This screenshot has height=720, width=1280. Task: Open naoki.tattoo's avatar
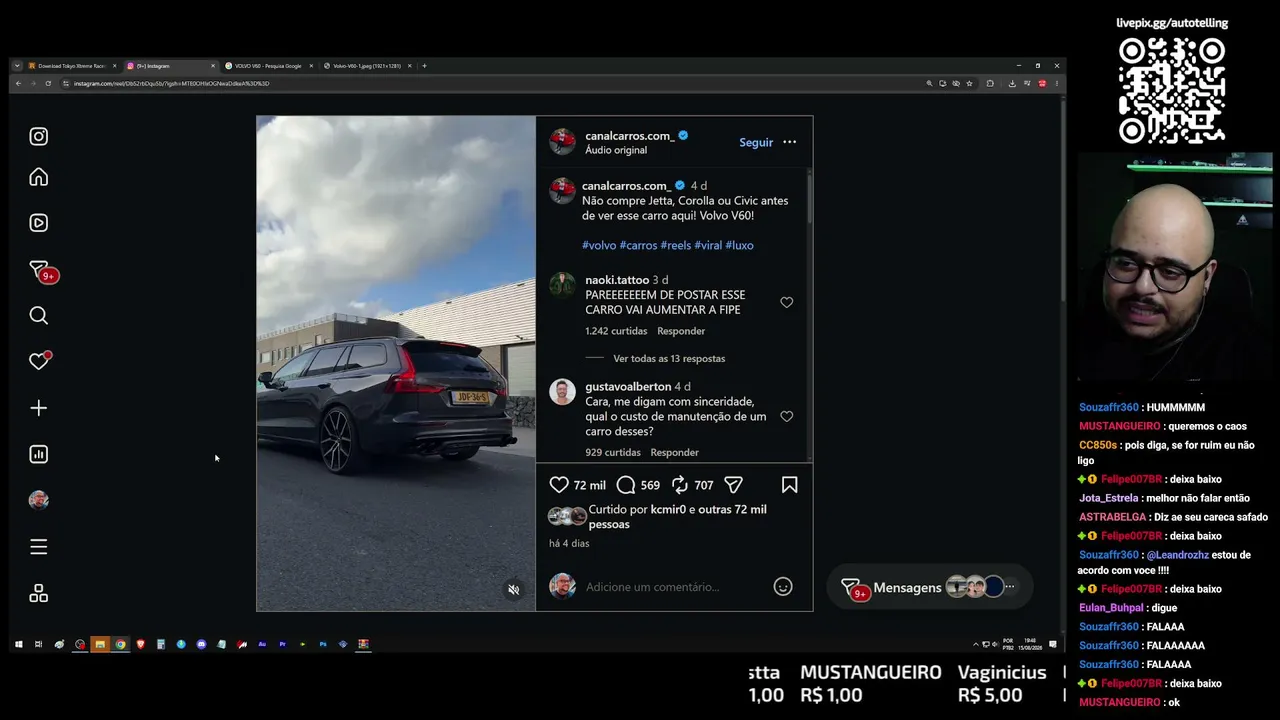click(563, 285)
